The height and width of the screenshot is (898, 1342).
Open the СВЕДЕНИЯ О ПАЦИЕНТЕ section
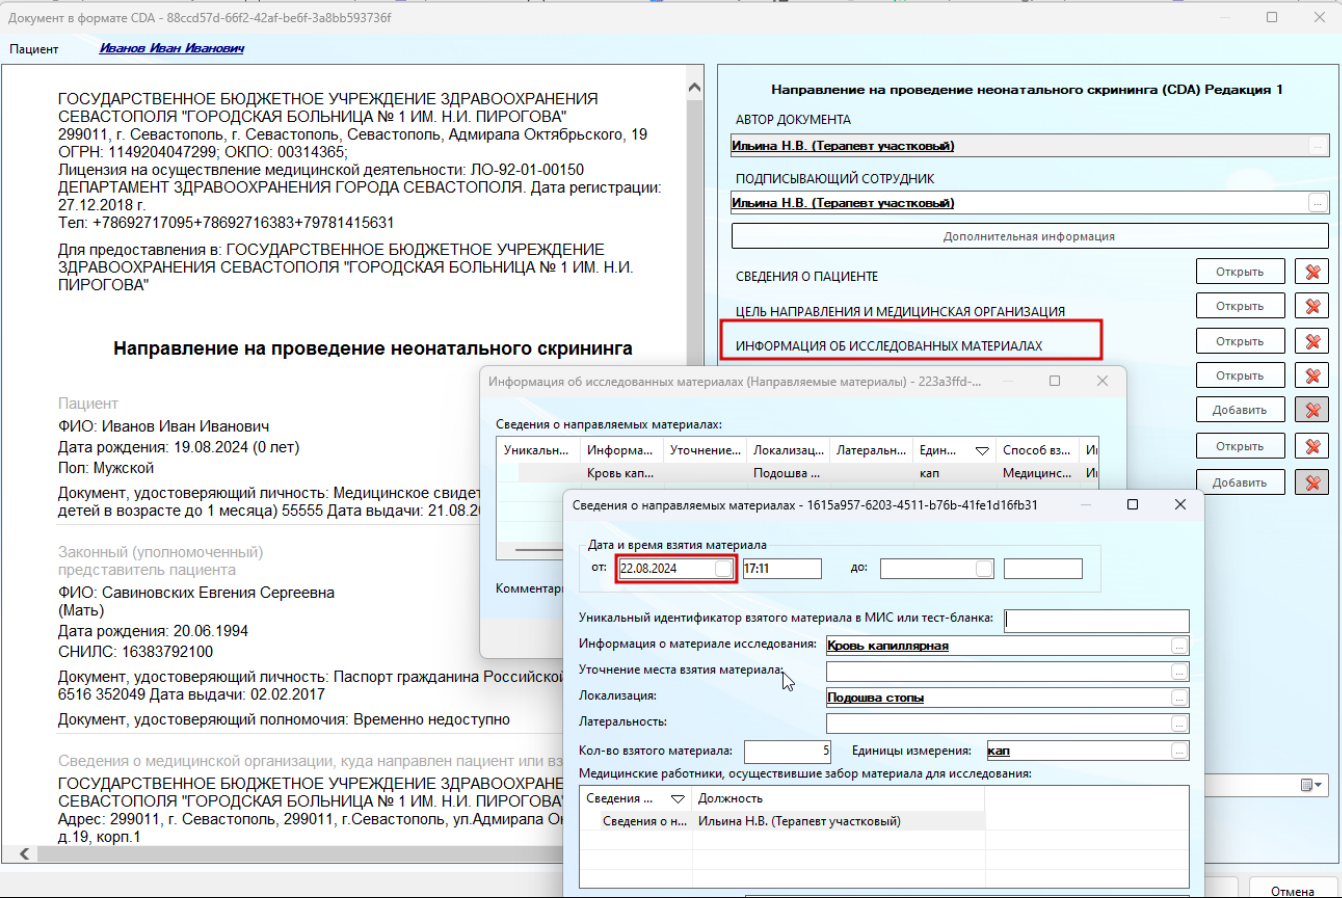tap(1240, 272)
